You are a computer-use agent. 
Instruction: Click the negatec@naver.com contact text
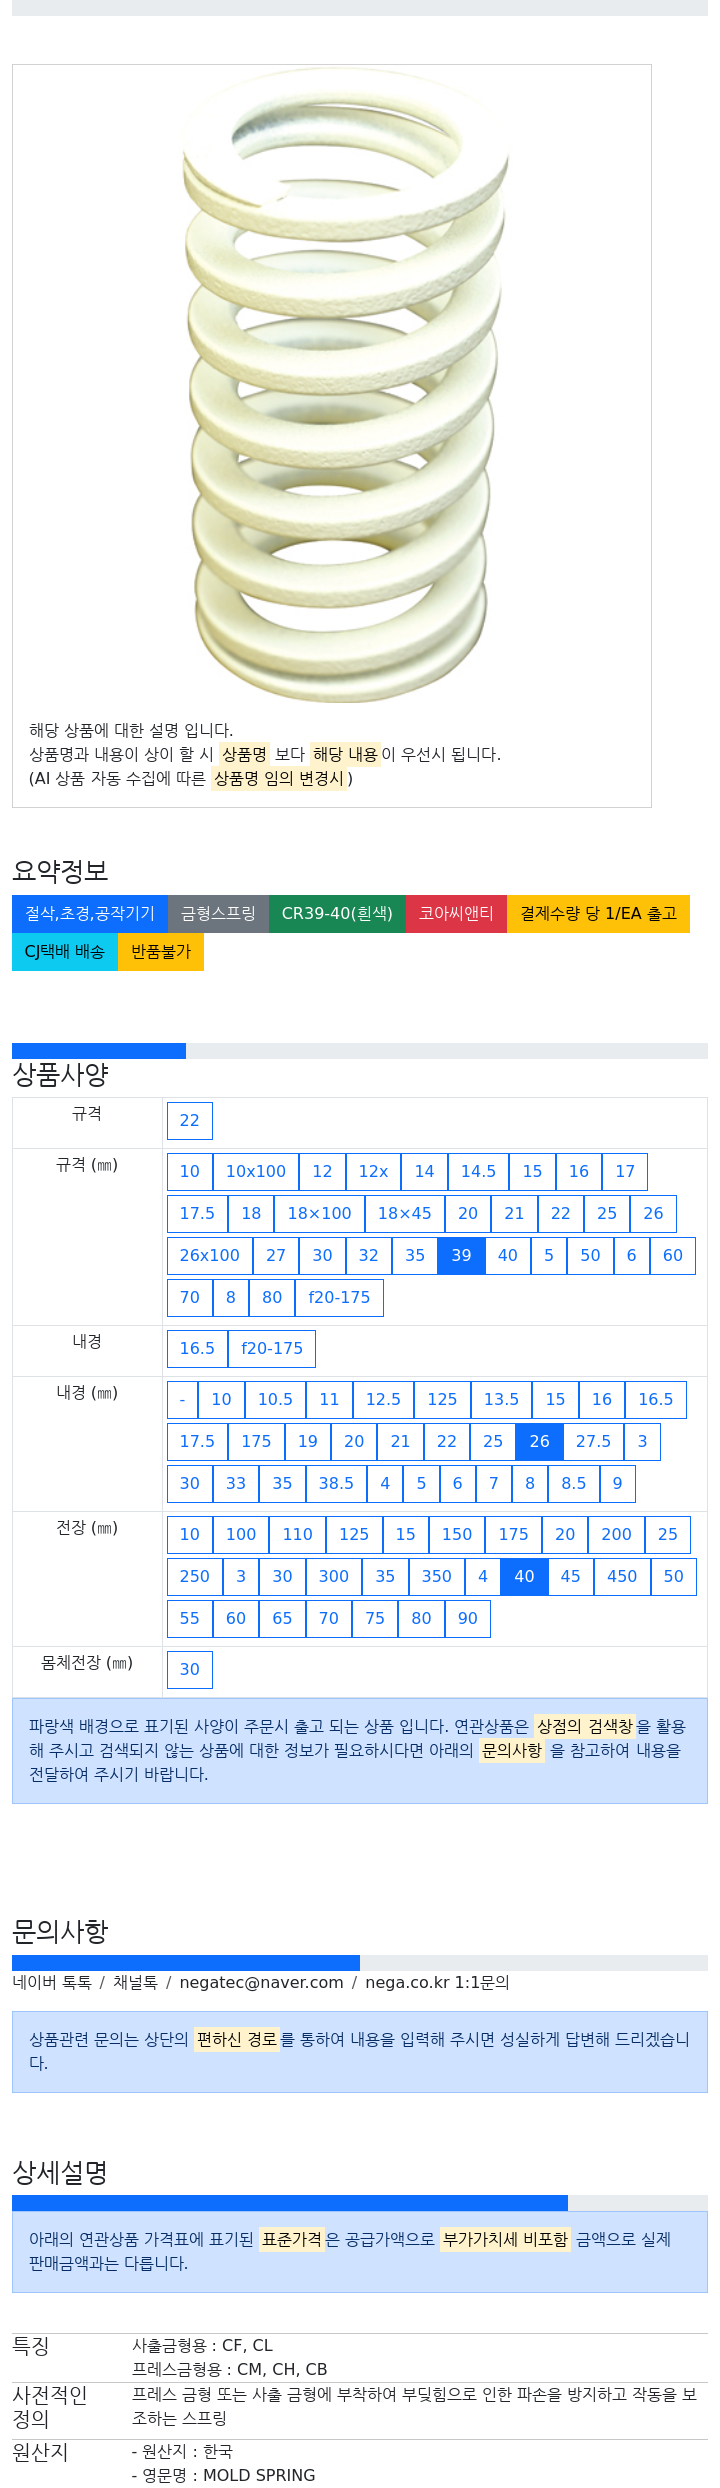click(x=261, y=1983)
